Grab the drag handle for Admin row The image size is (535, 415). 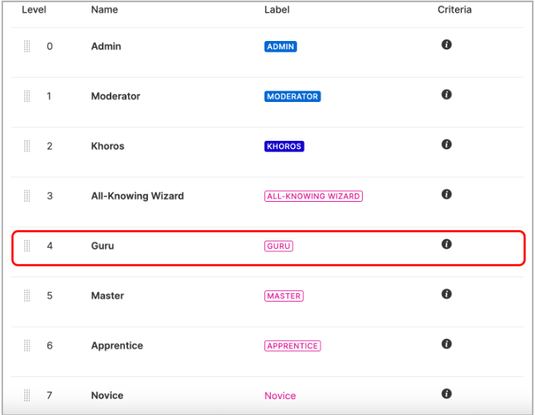tap(27, 46)
